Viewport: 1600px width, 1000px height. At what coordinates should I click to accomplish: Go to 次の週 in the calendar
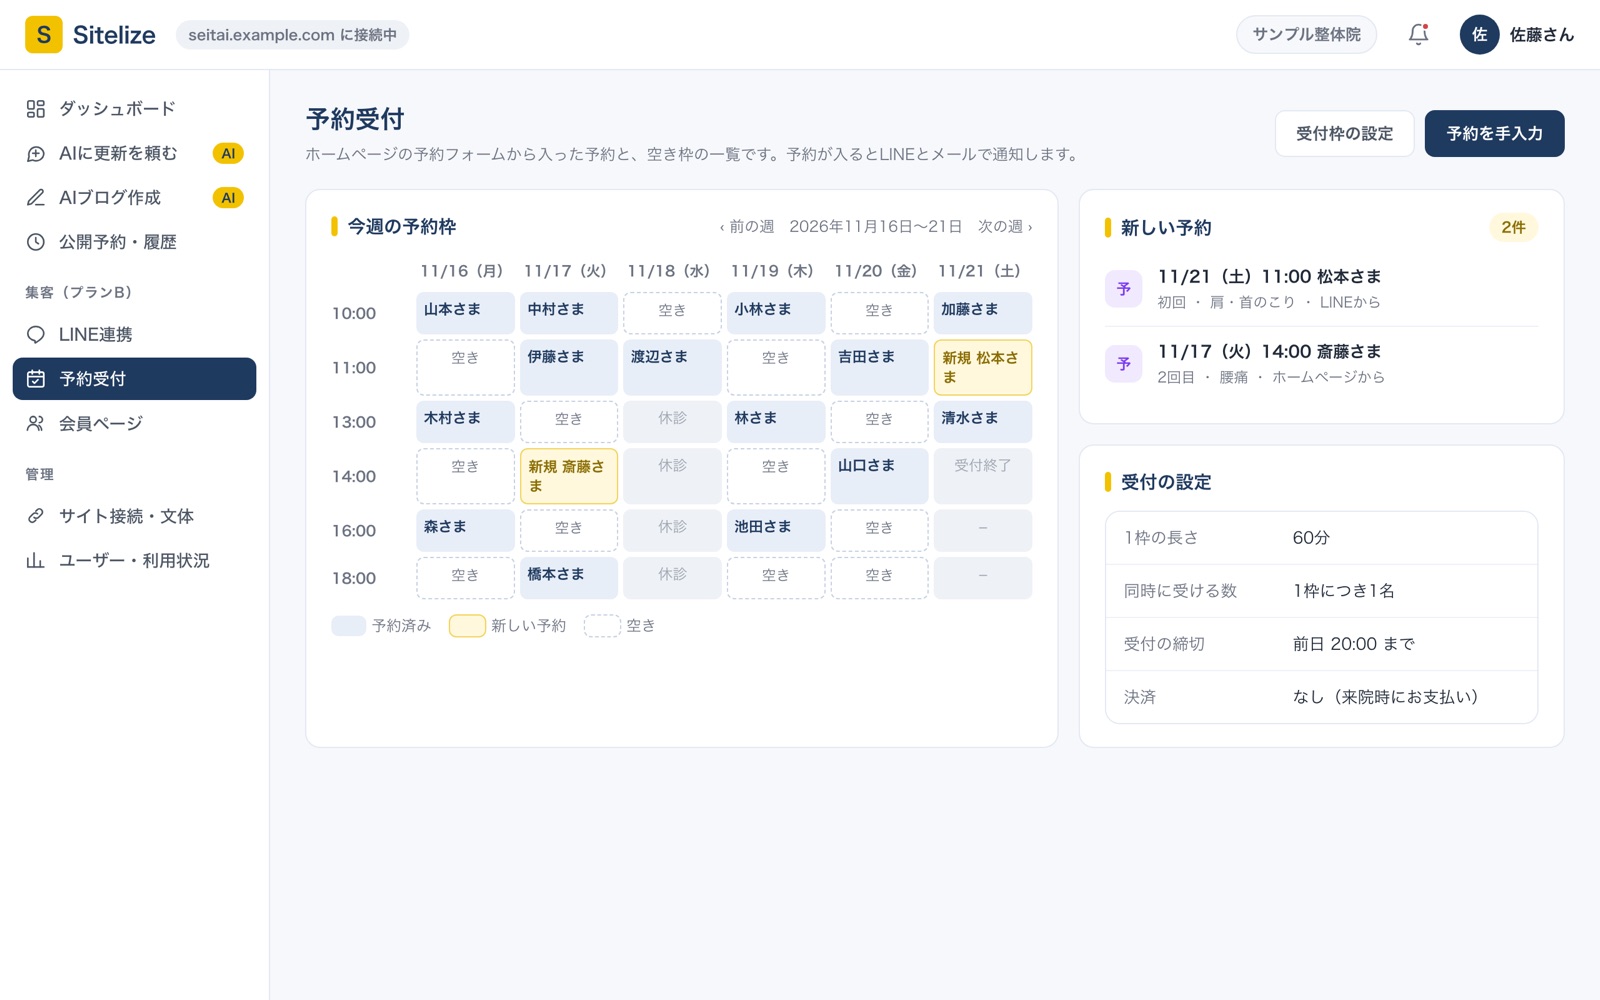1005,227
